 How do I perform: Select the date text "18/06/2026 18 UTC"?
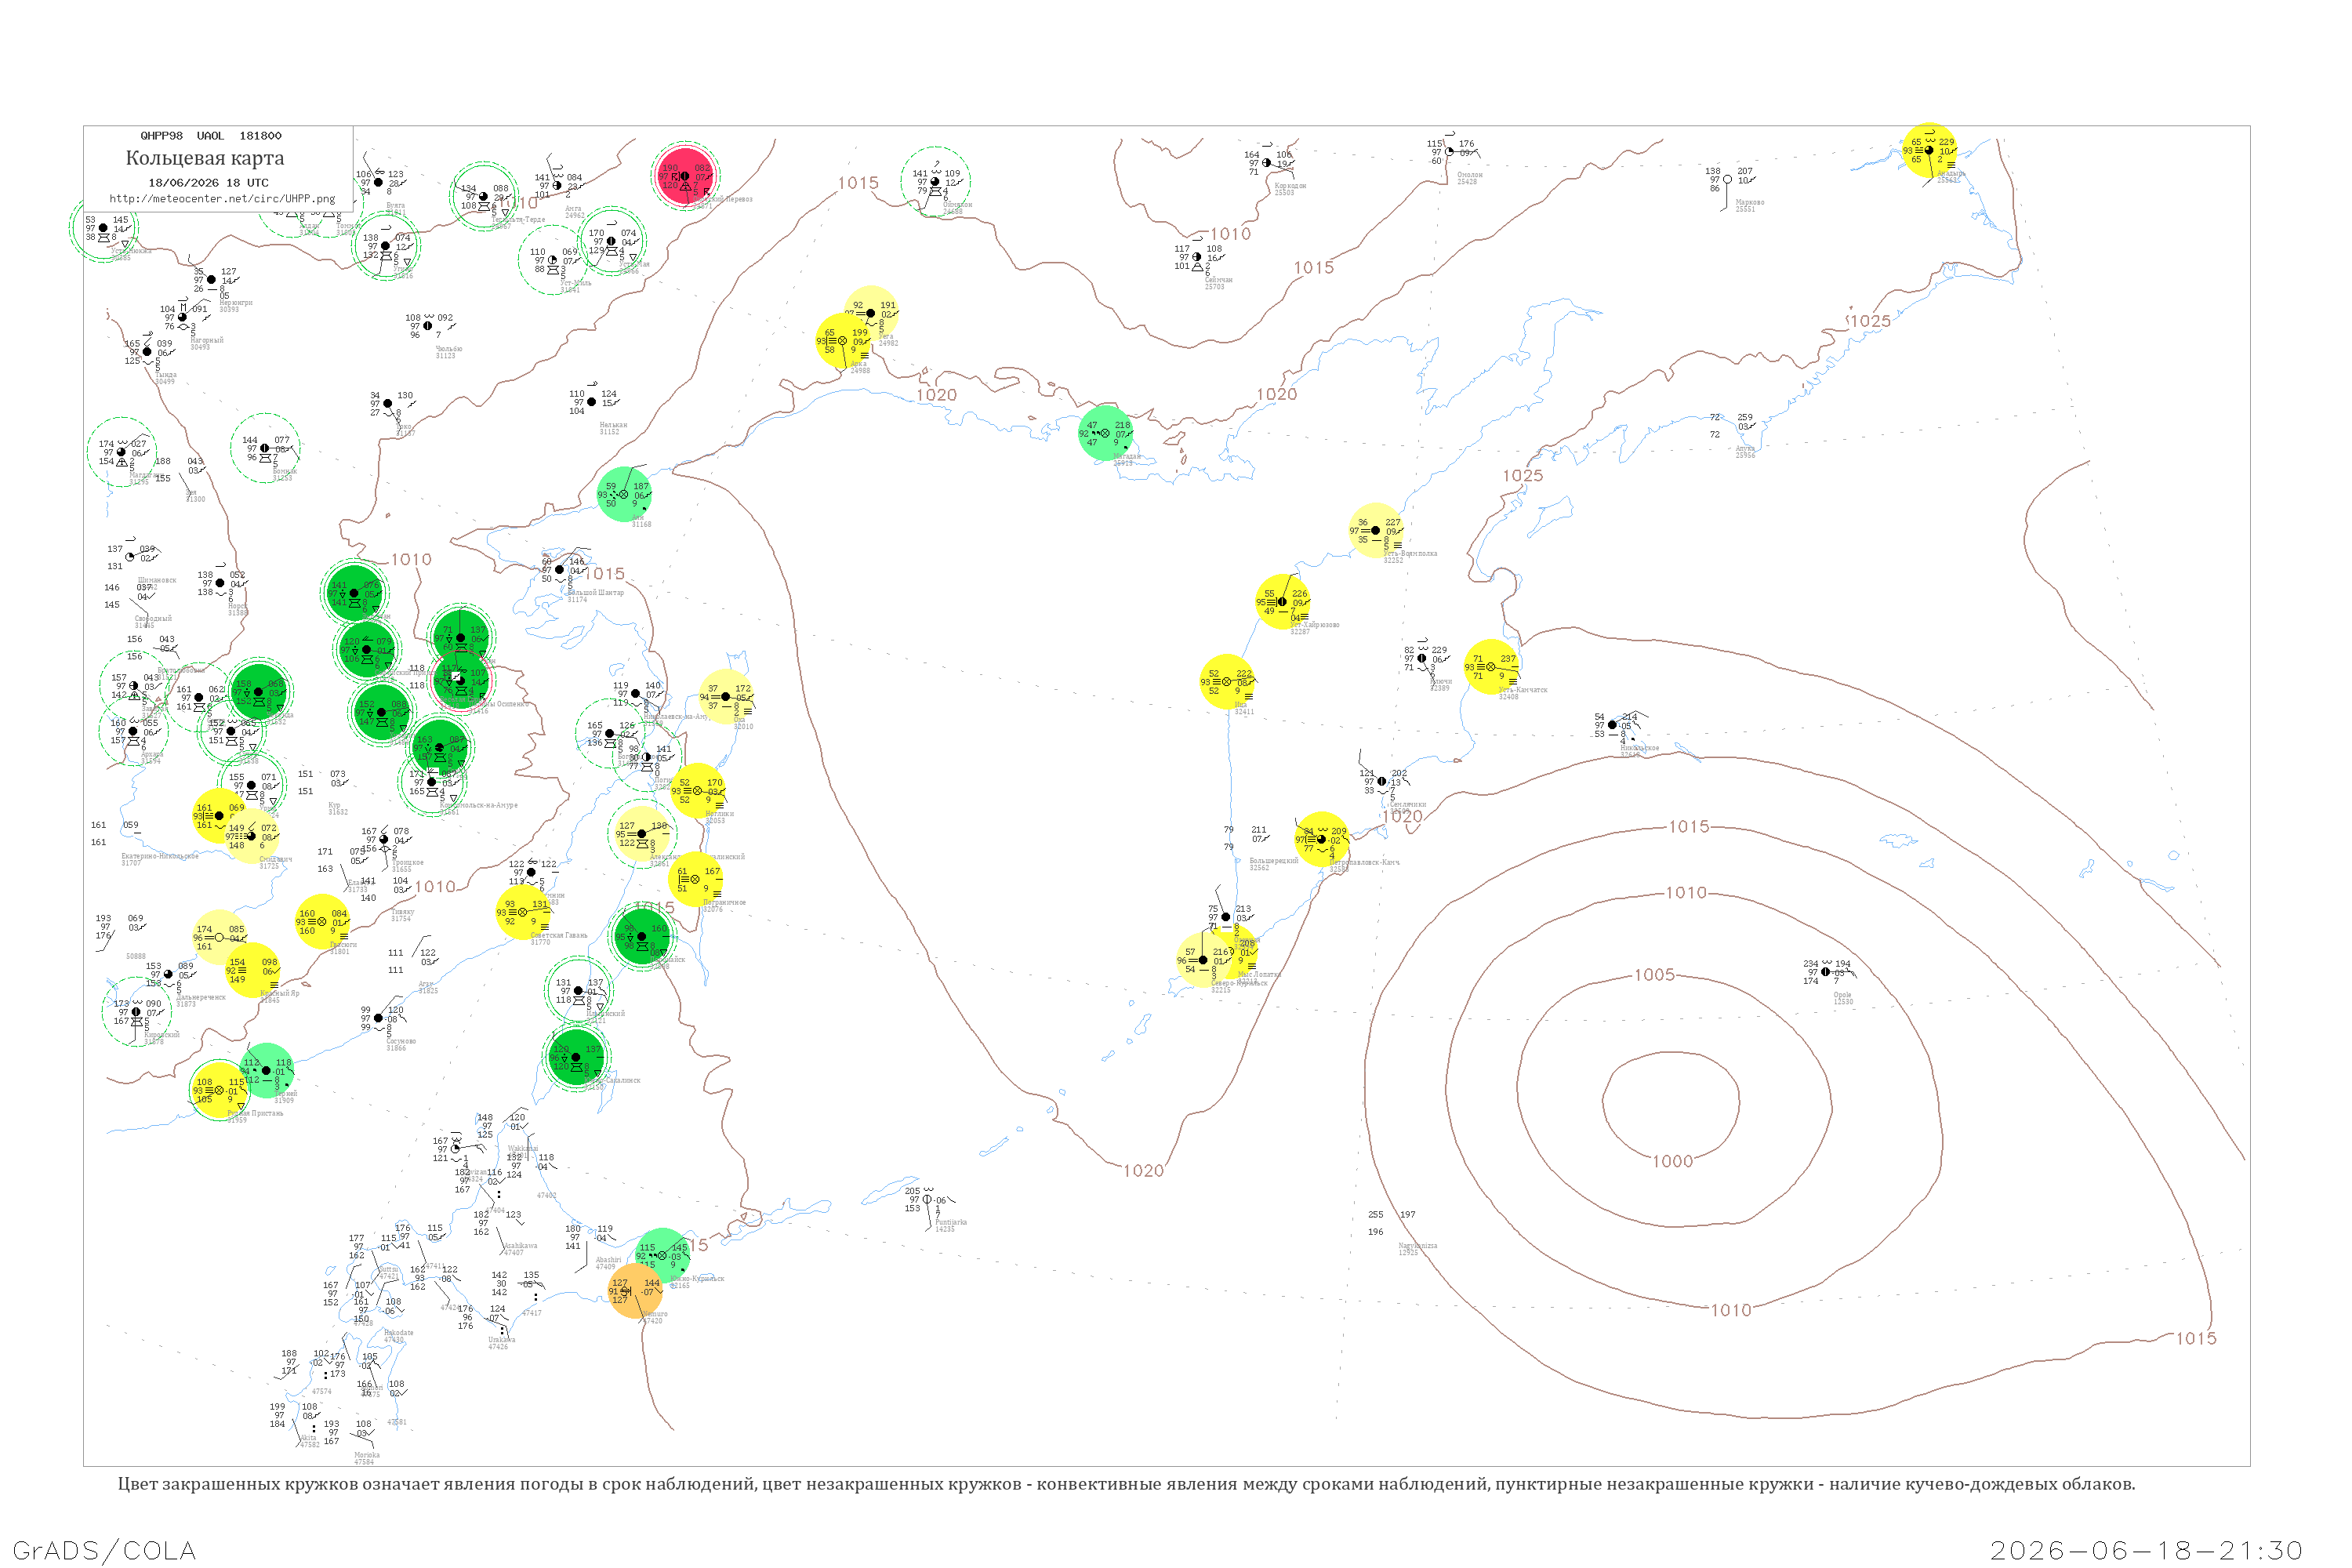pos(208,183)
